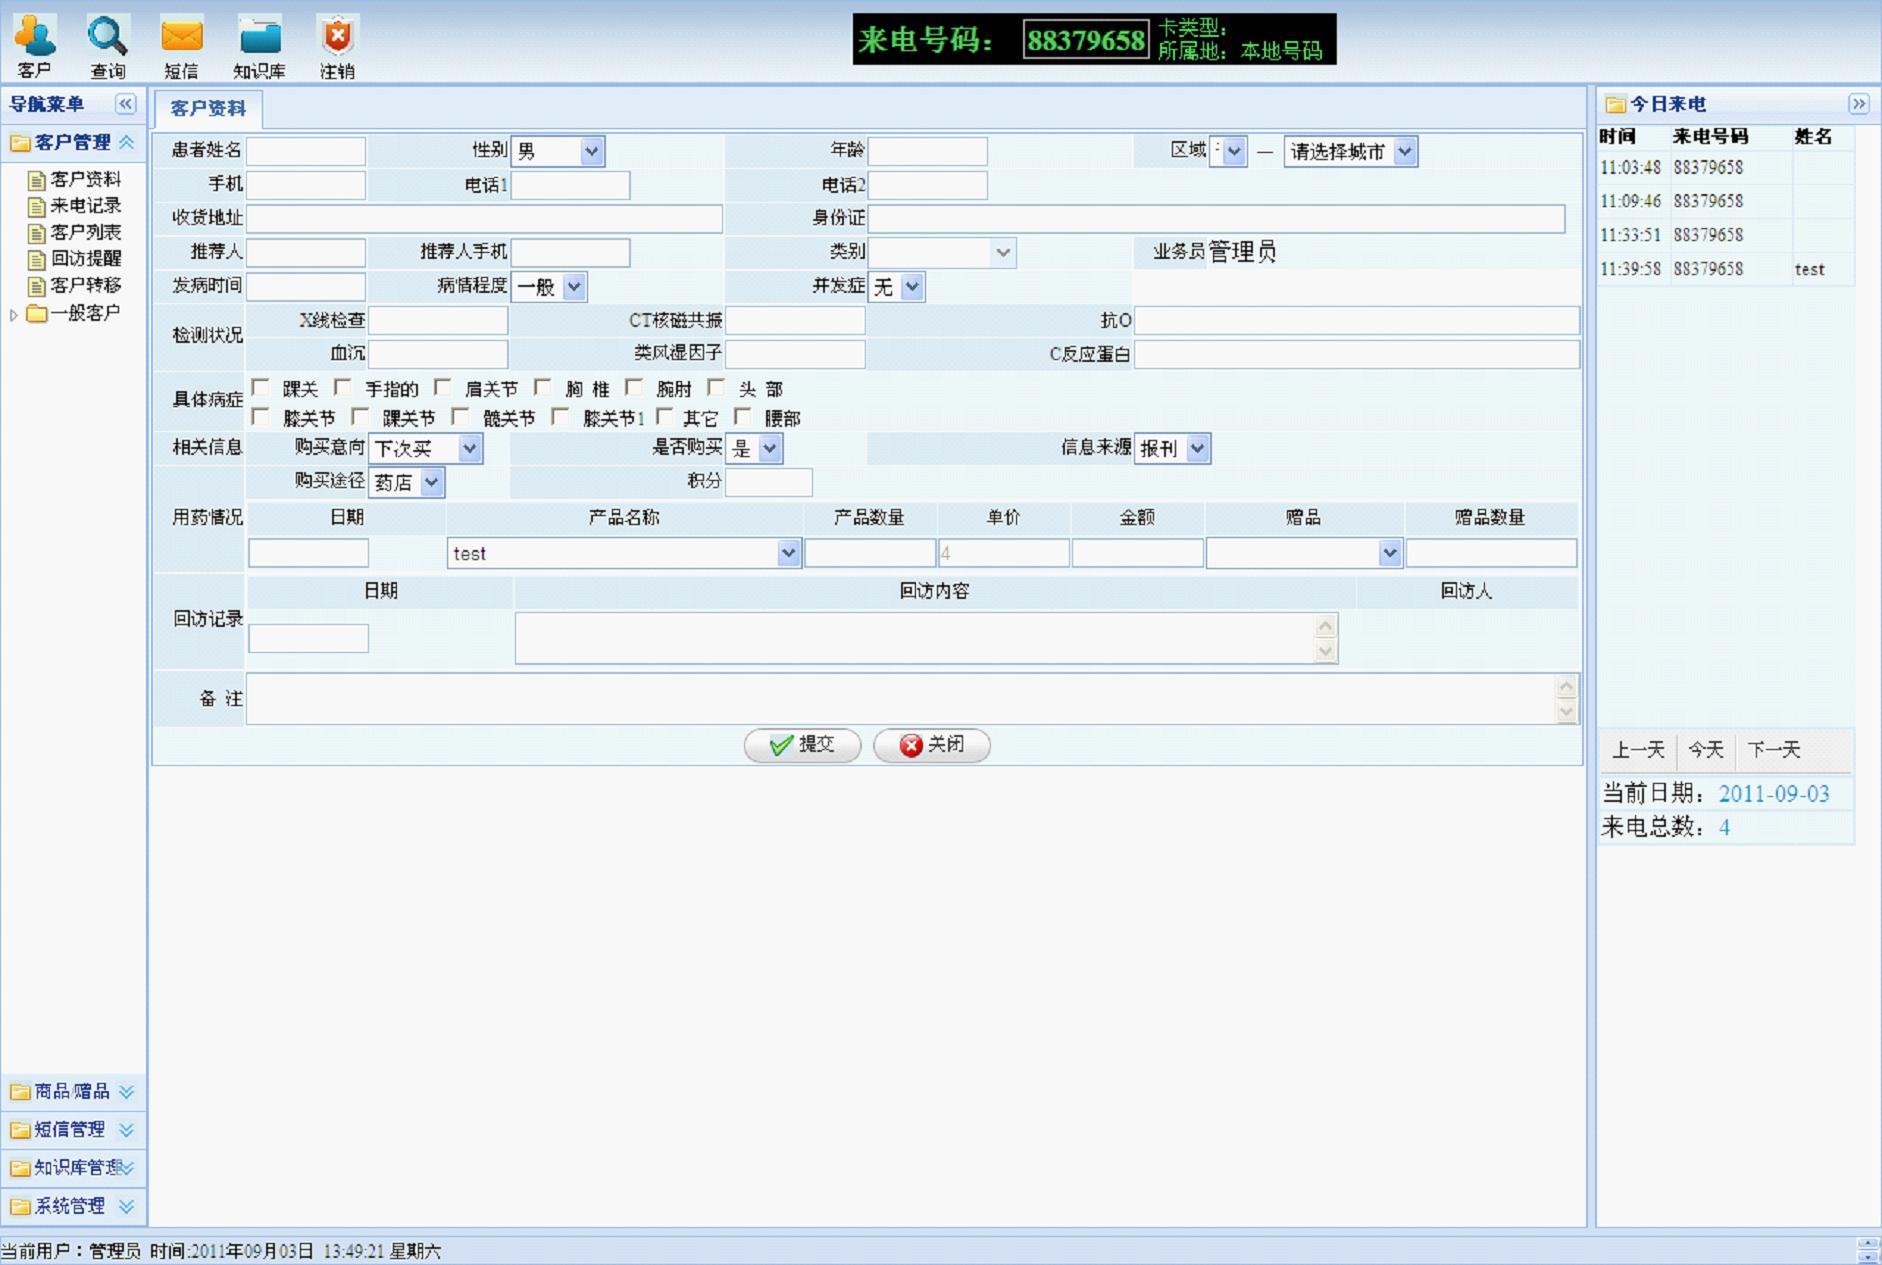Open the 并发症 dropdown
Screen dimensions: 1882x1265
[x=897, y=287]
